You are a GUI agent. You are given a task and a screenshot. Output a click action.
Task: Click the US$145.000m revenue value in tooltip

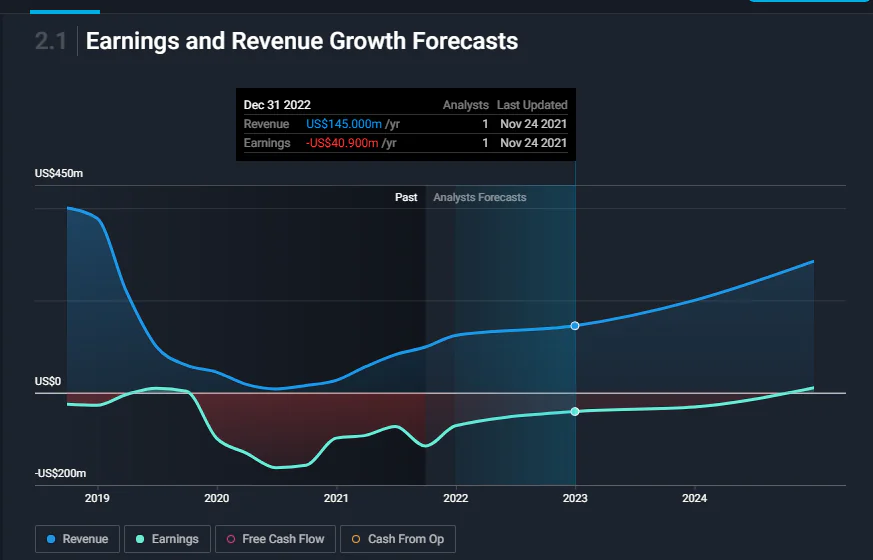344,124
